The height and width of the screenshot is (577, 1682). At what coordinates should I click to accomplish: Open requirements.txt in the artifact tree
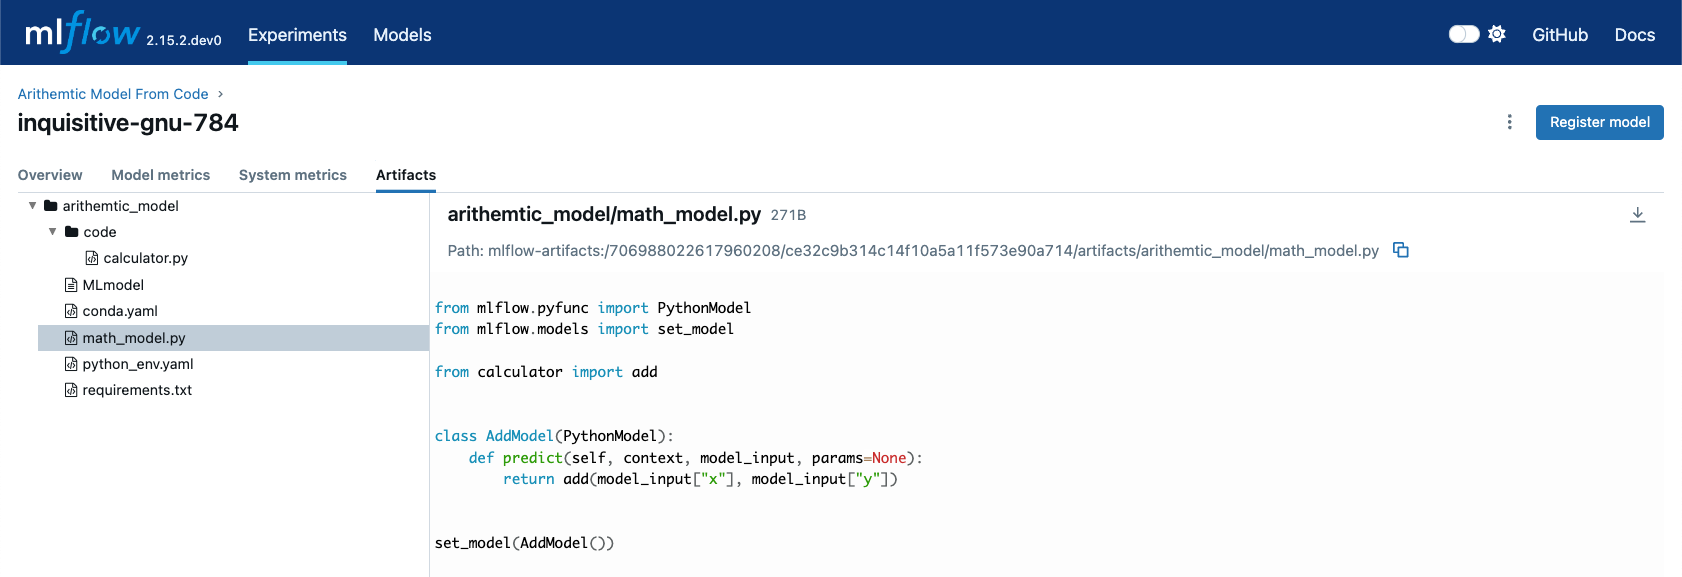tap(137, 390)
